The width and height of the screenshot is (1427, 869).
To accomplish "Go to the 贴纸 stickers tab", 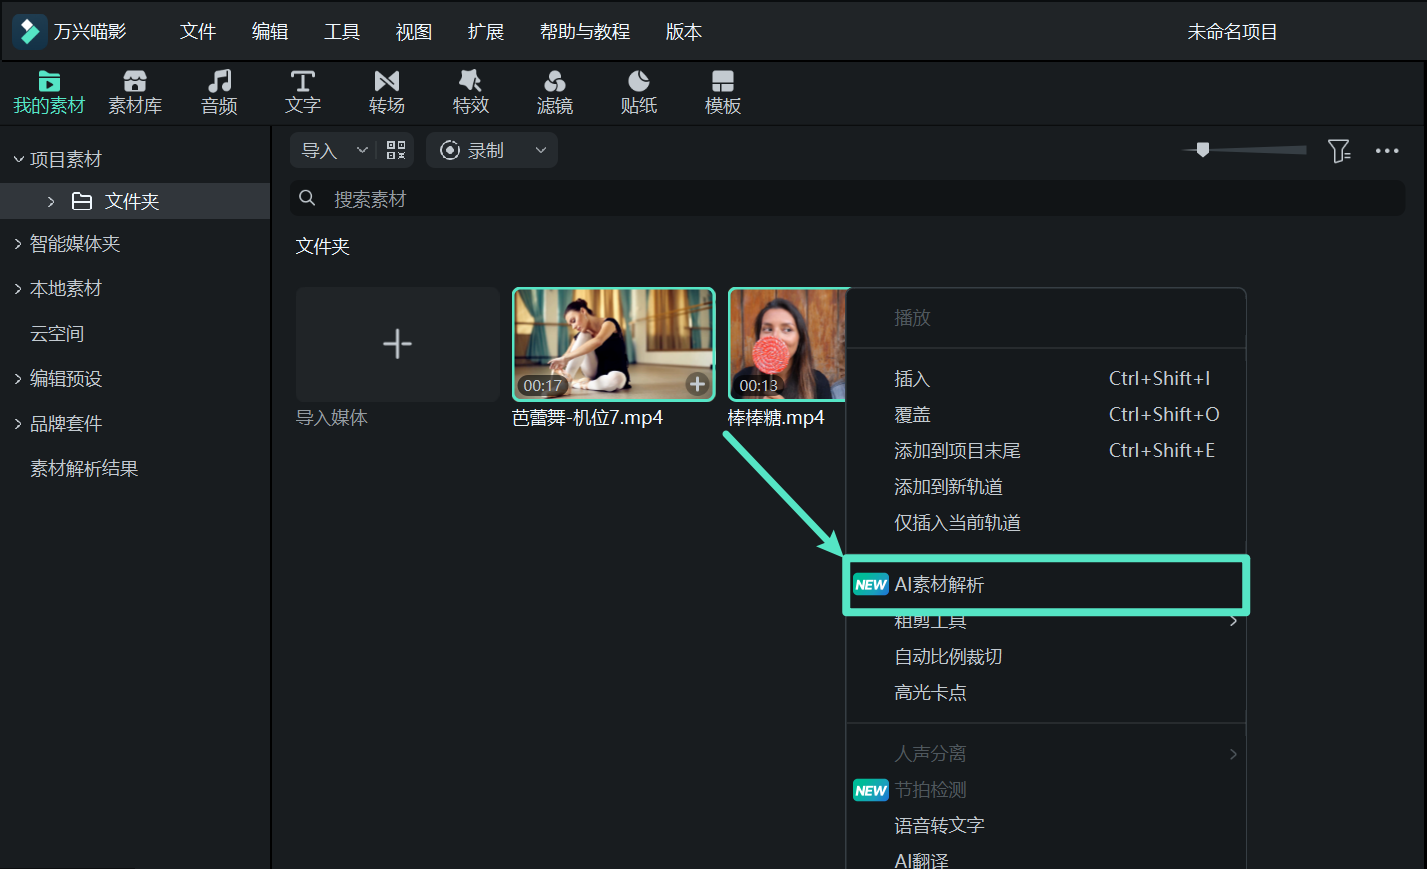I will (639, 93).
